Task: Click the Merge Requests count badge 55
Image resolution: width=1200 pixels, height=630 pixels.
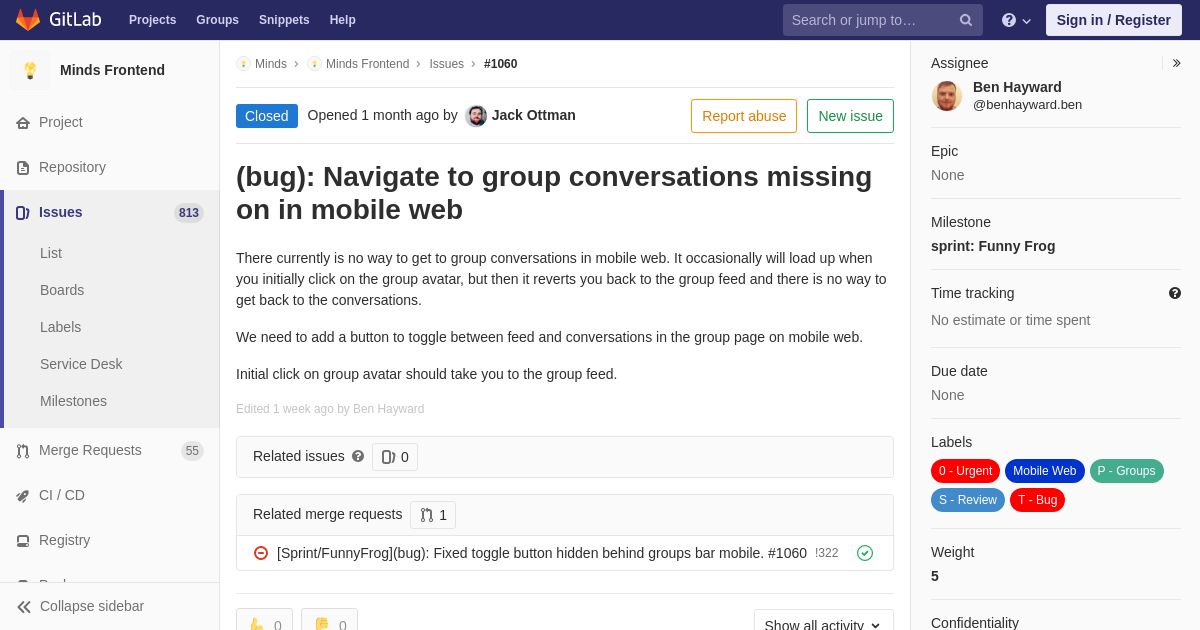Action: tap(192, 451)
